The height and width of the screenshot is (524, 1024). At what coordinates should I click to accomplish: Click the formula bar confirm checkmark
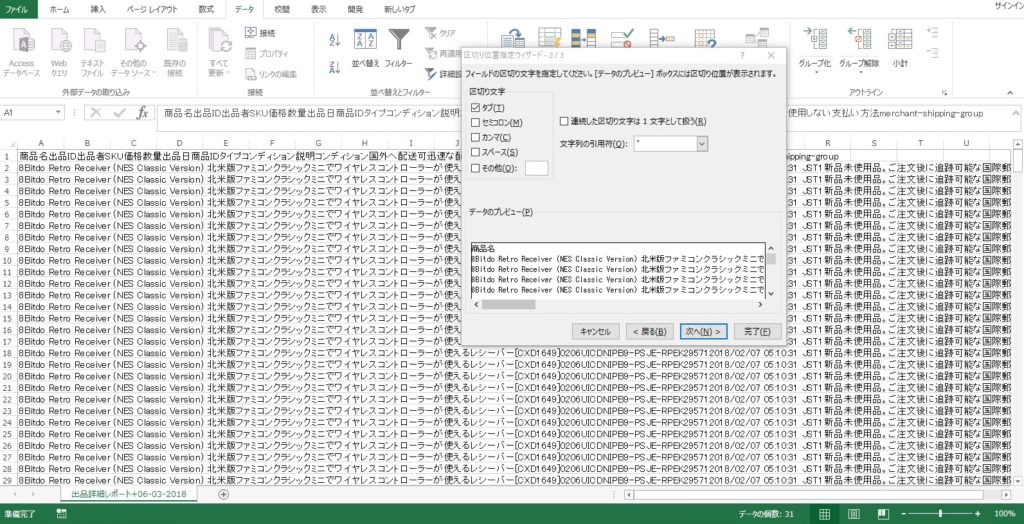[x=120, y=113]
